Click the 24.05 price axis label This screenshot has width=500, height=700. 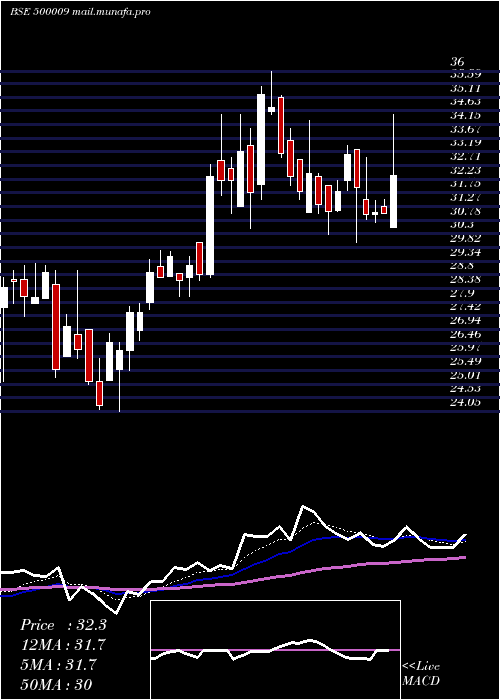pos(465,403)
